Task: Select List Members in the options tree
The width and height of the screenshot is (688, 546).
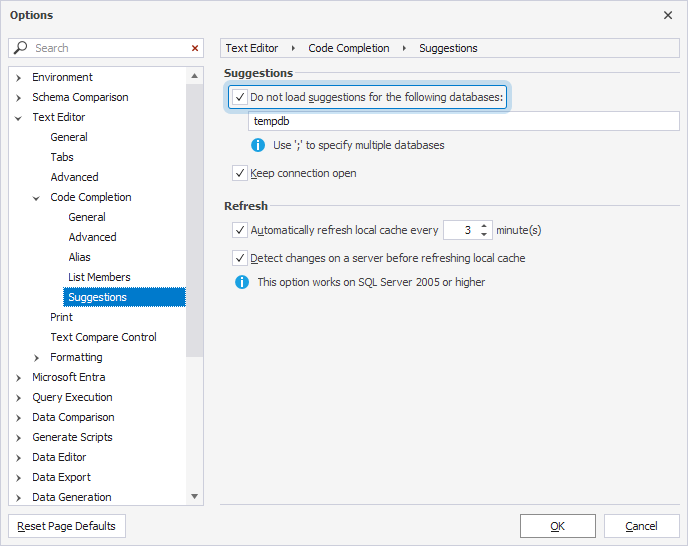Action: [x=99, y=277]
